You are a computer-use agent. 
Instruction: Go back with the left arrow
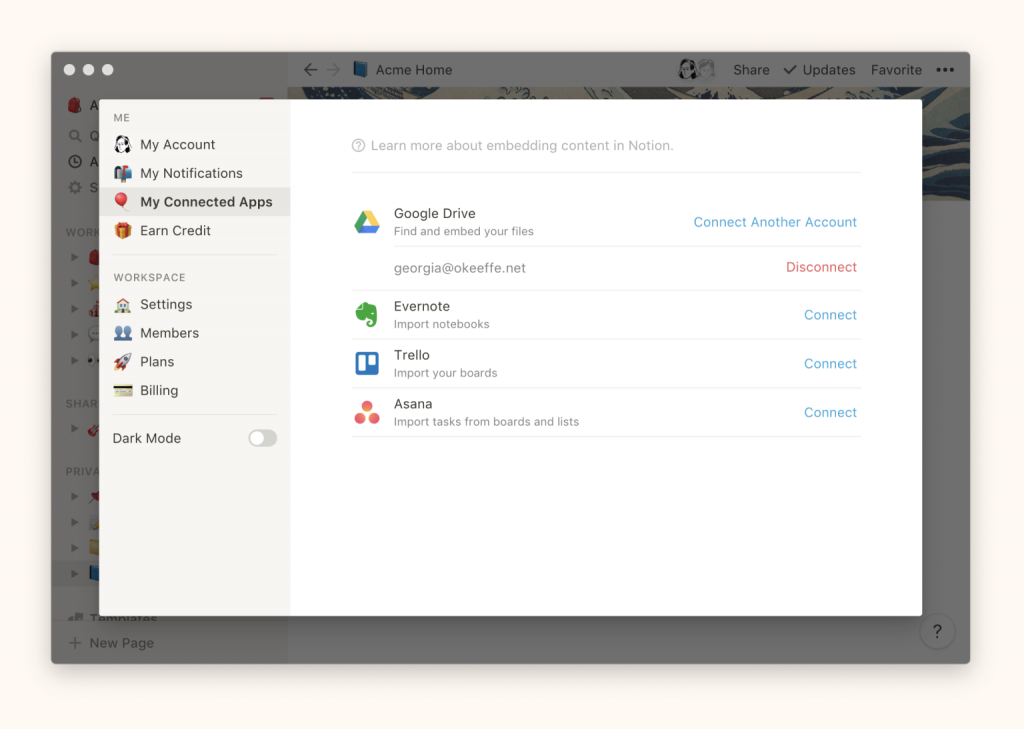[310, 70]
